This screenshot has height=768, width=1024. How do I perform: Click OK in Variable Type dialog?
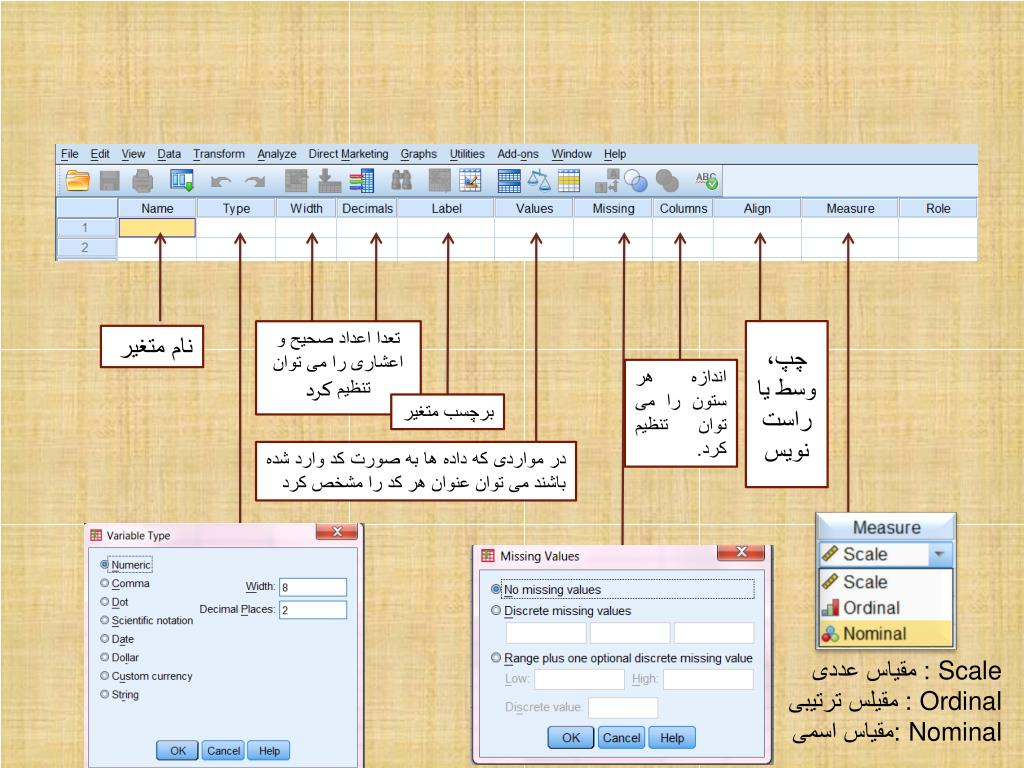click(x=178, y=750)
